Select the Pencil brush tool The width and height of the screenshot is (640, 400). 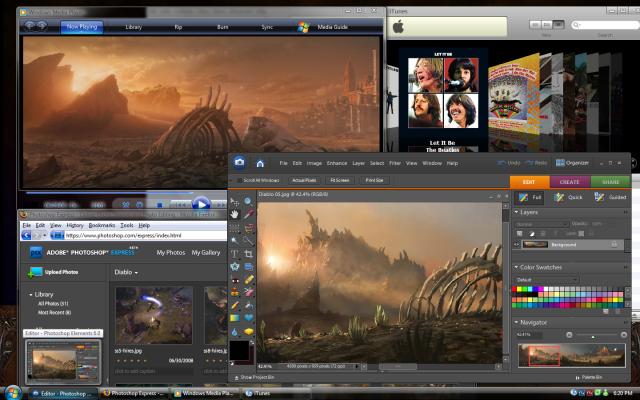coord(235,305)
